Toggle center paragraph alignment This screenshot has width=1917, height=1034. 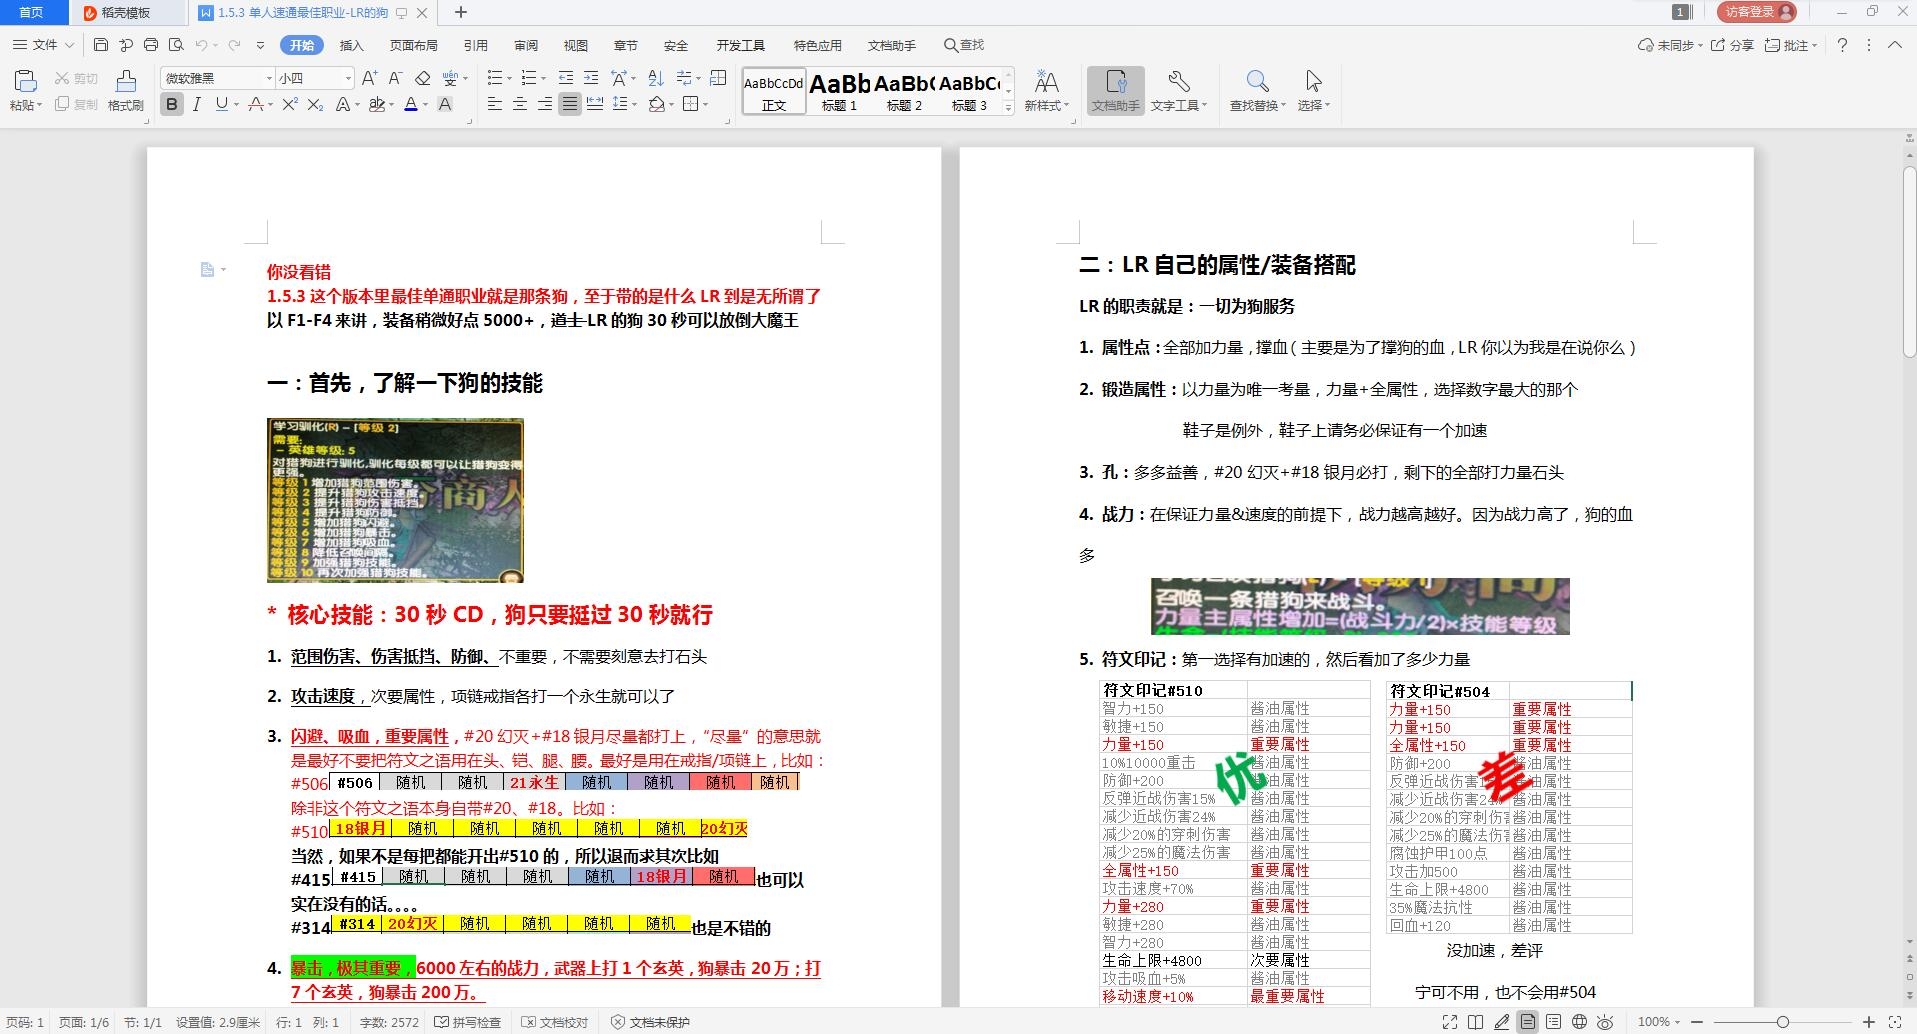coord(520,104)
